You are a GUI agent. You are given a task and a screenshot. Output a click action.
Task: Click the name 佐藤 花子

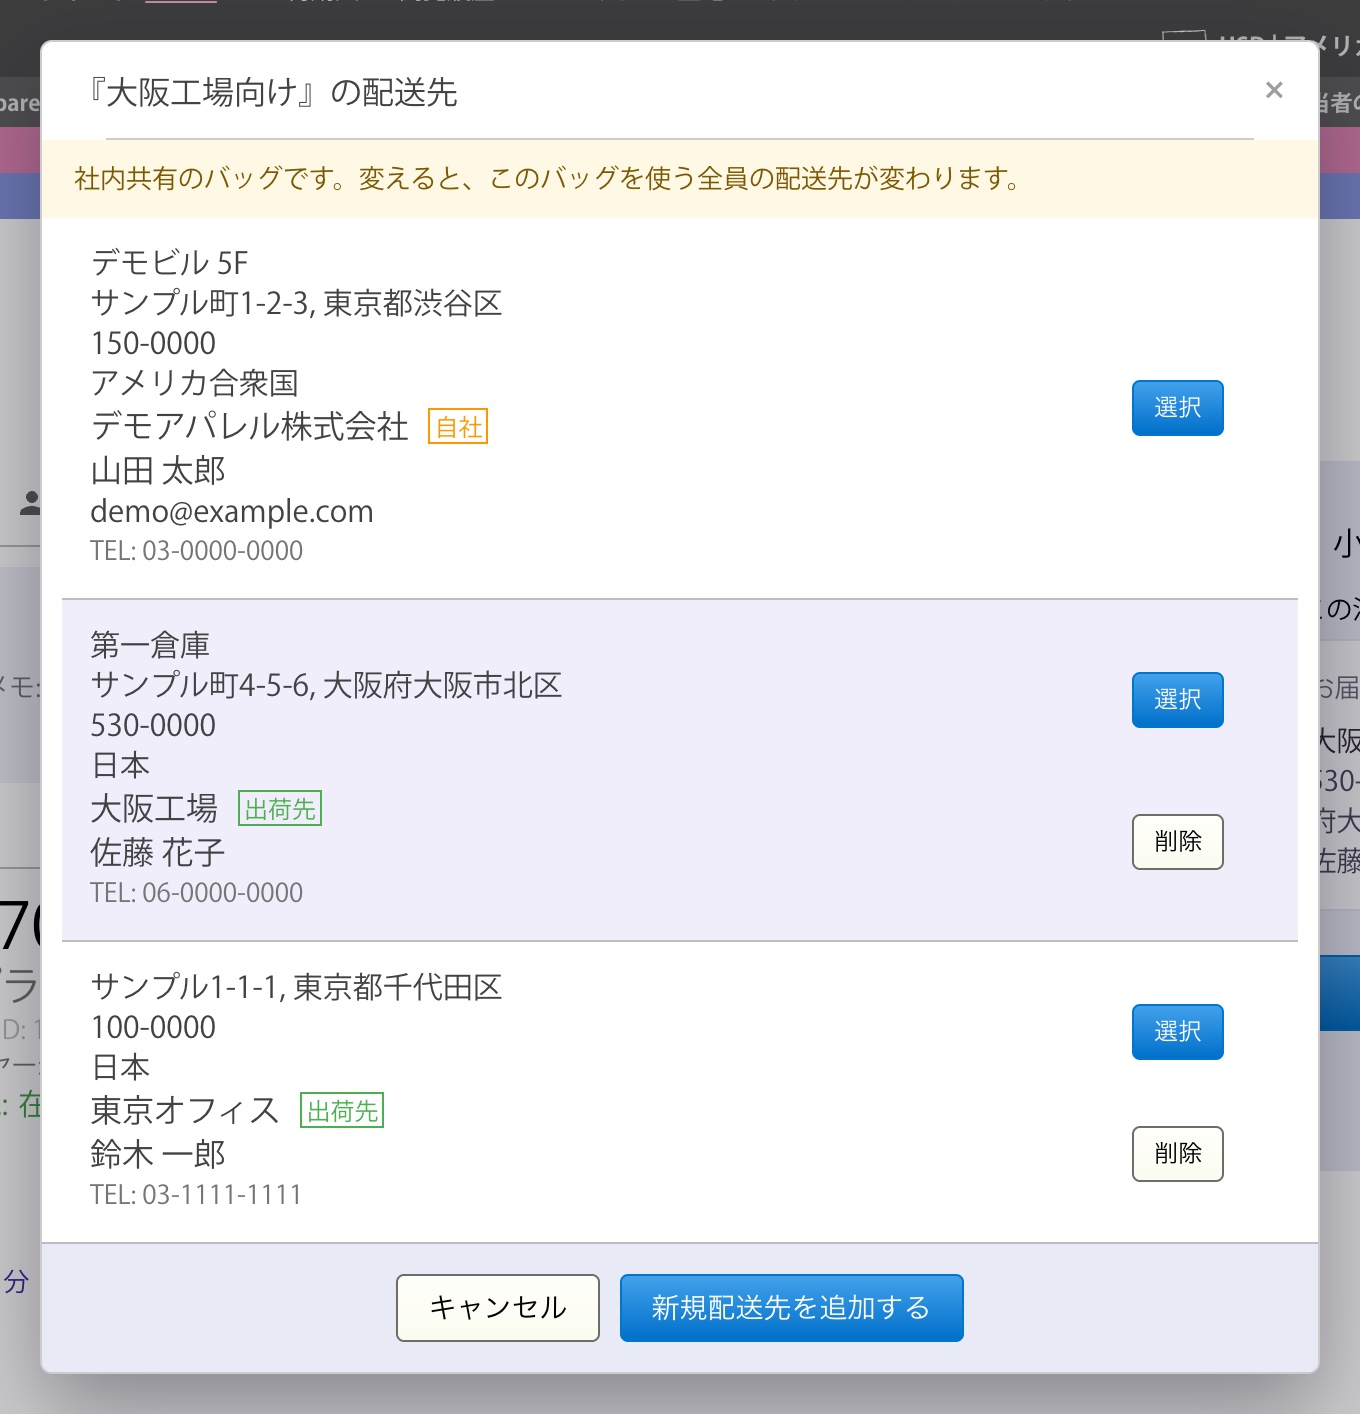[158, 852]
